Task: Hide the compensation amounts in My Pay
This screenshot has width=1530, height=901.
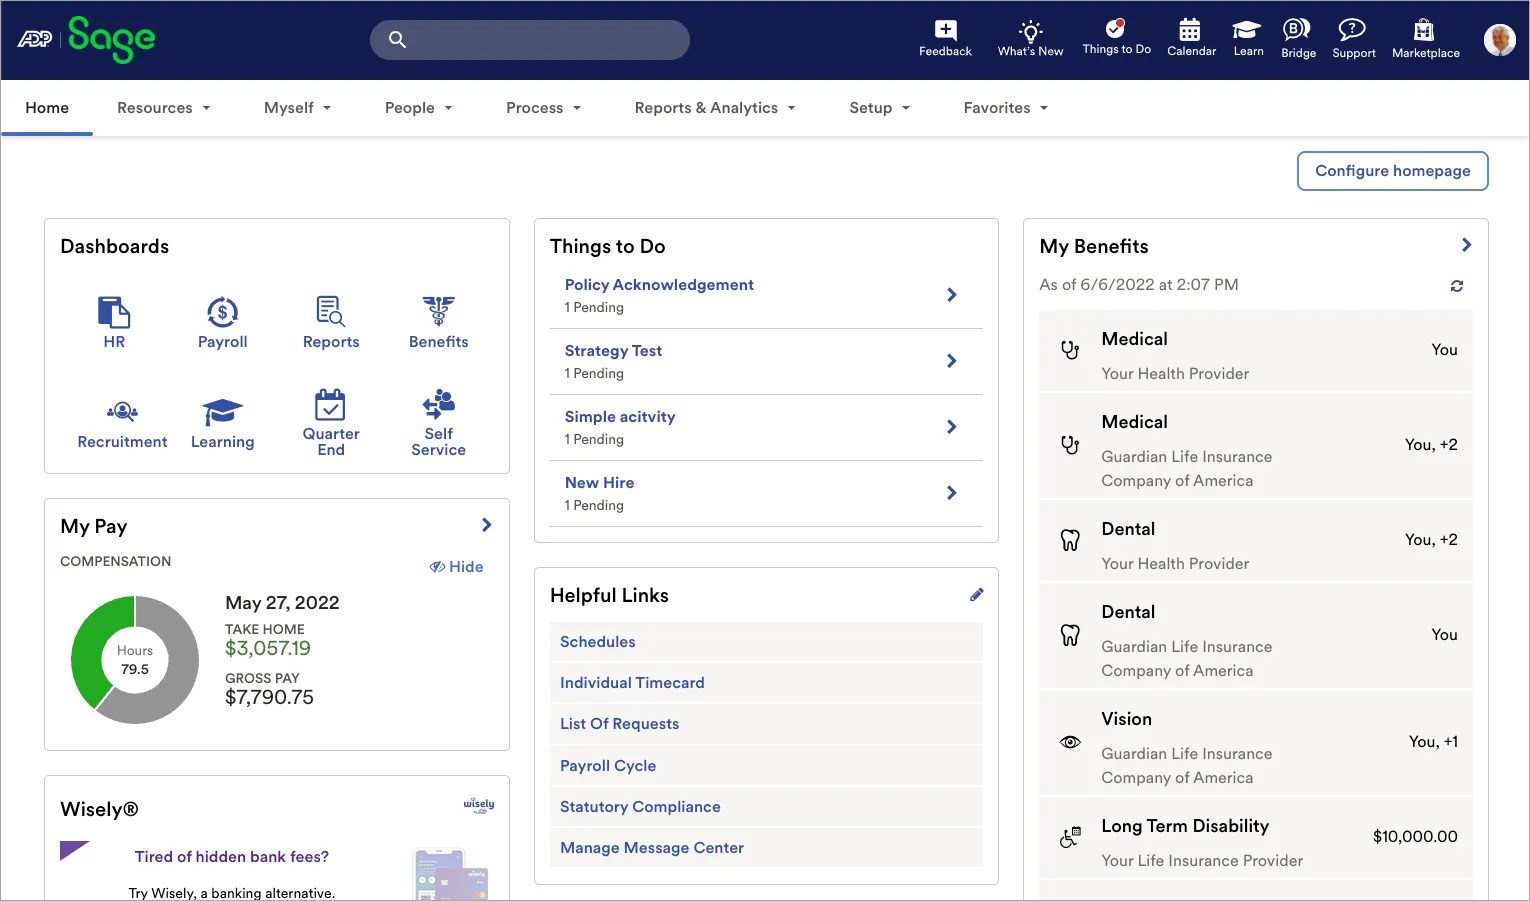Action: tap(457, 566)
